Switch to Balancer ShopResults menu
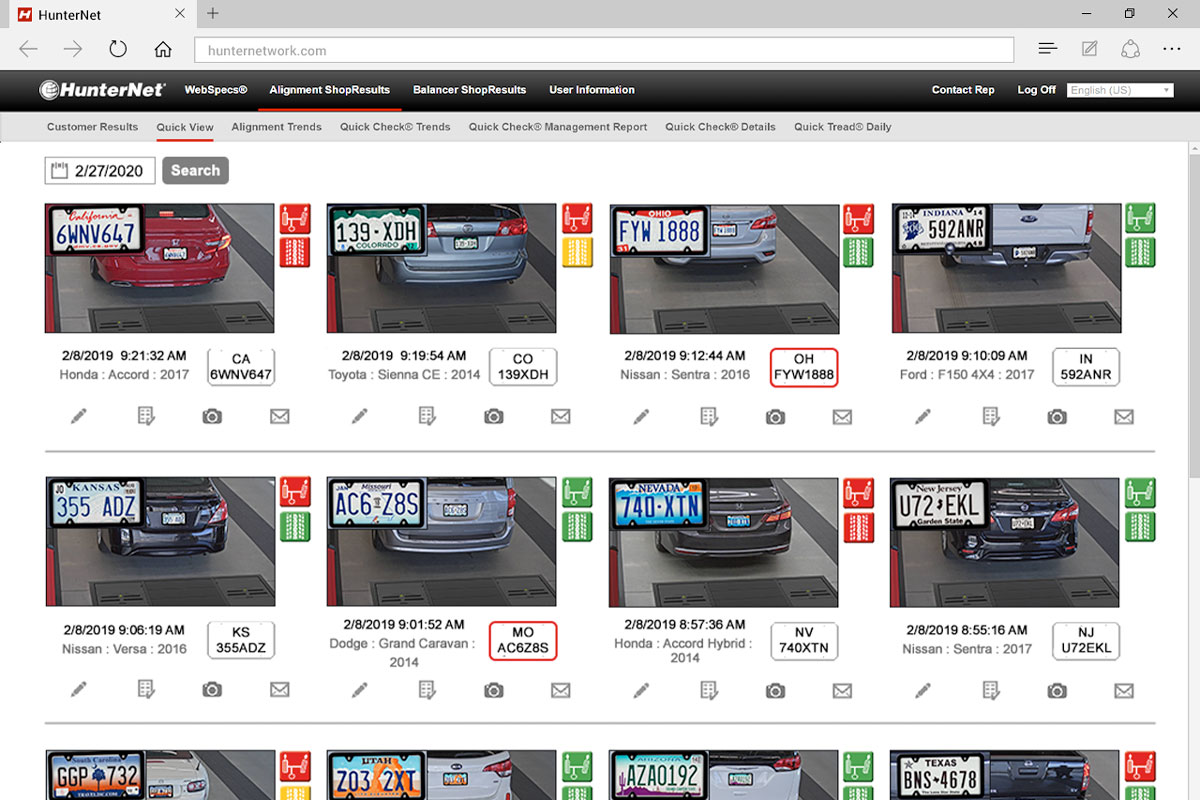 click(x=469, y=90)
